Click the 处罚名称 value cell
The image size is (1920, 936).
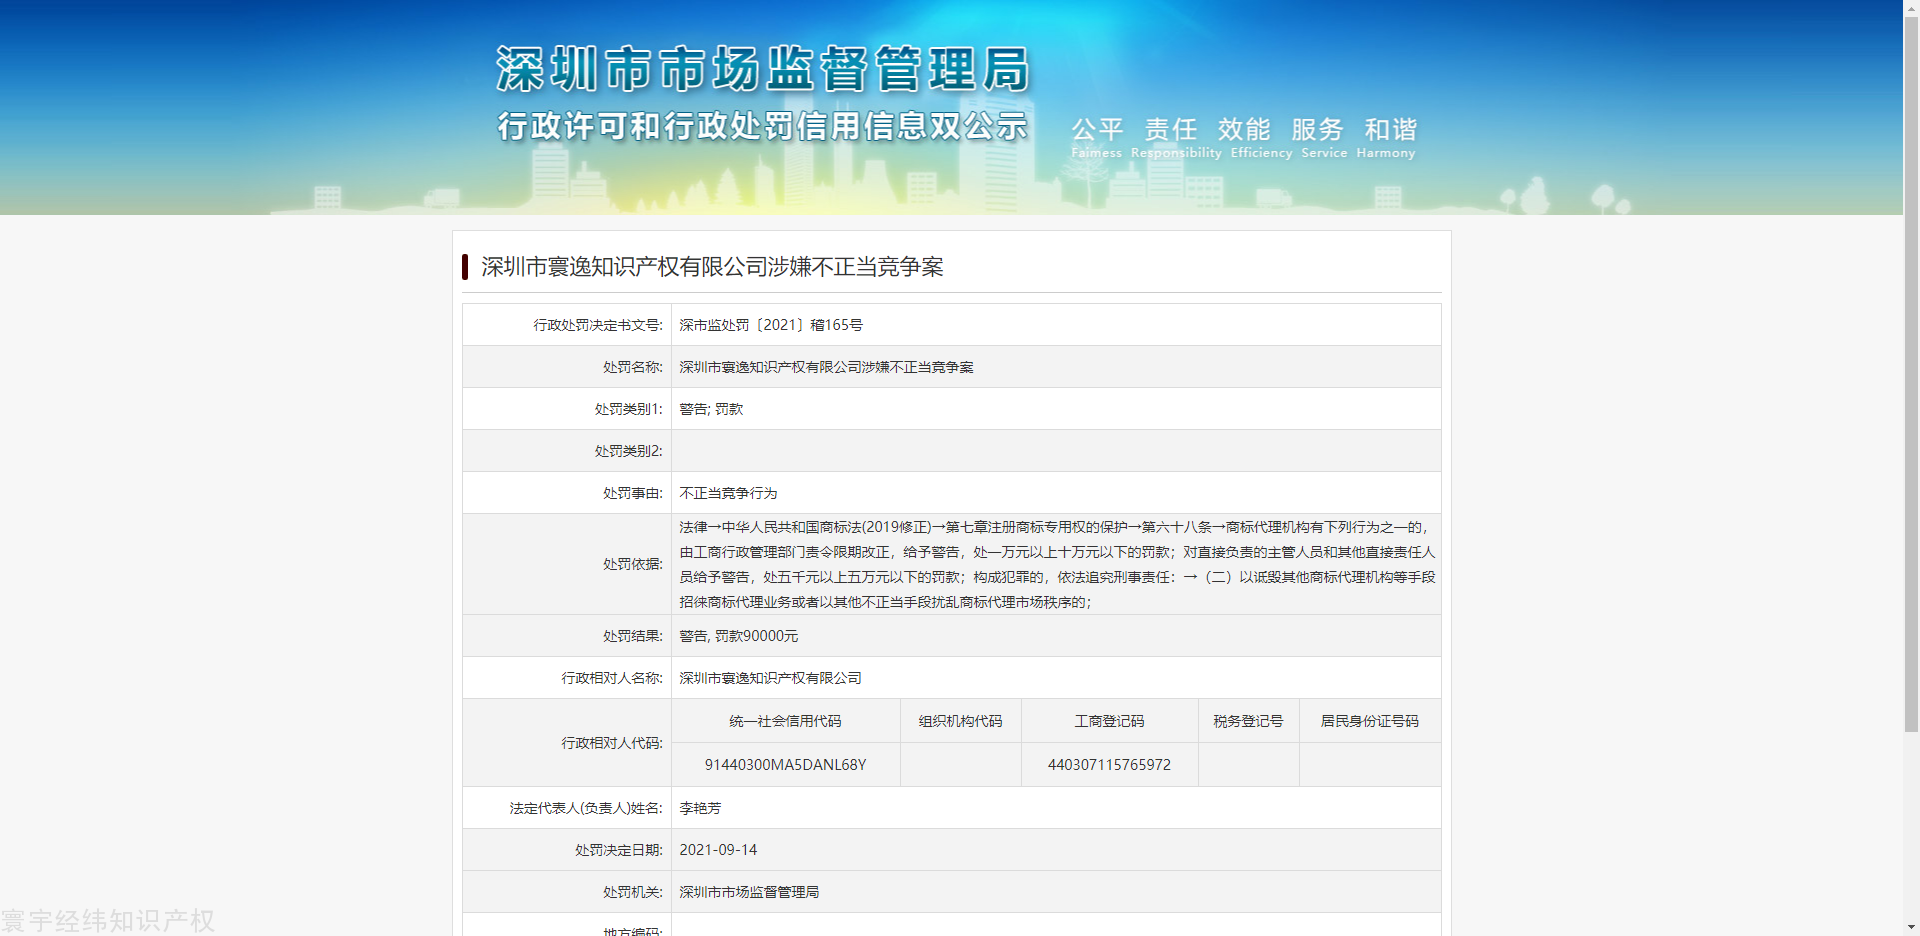1056,367
